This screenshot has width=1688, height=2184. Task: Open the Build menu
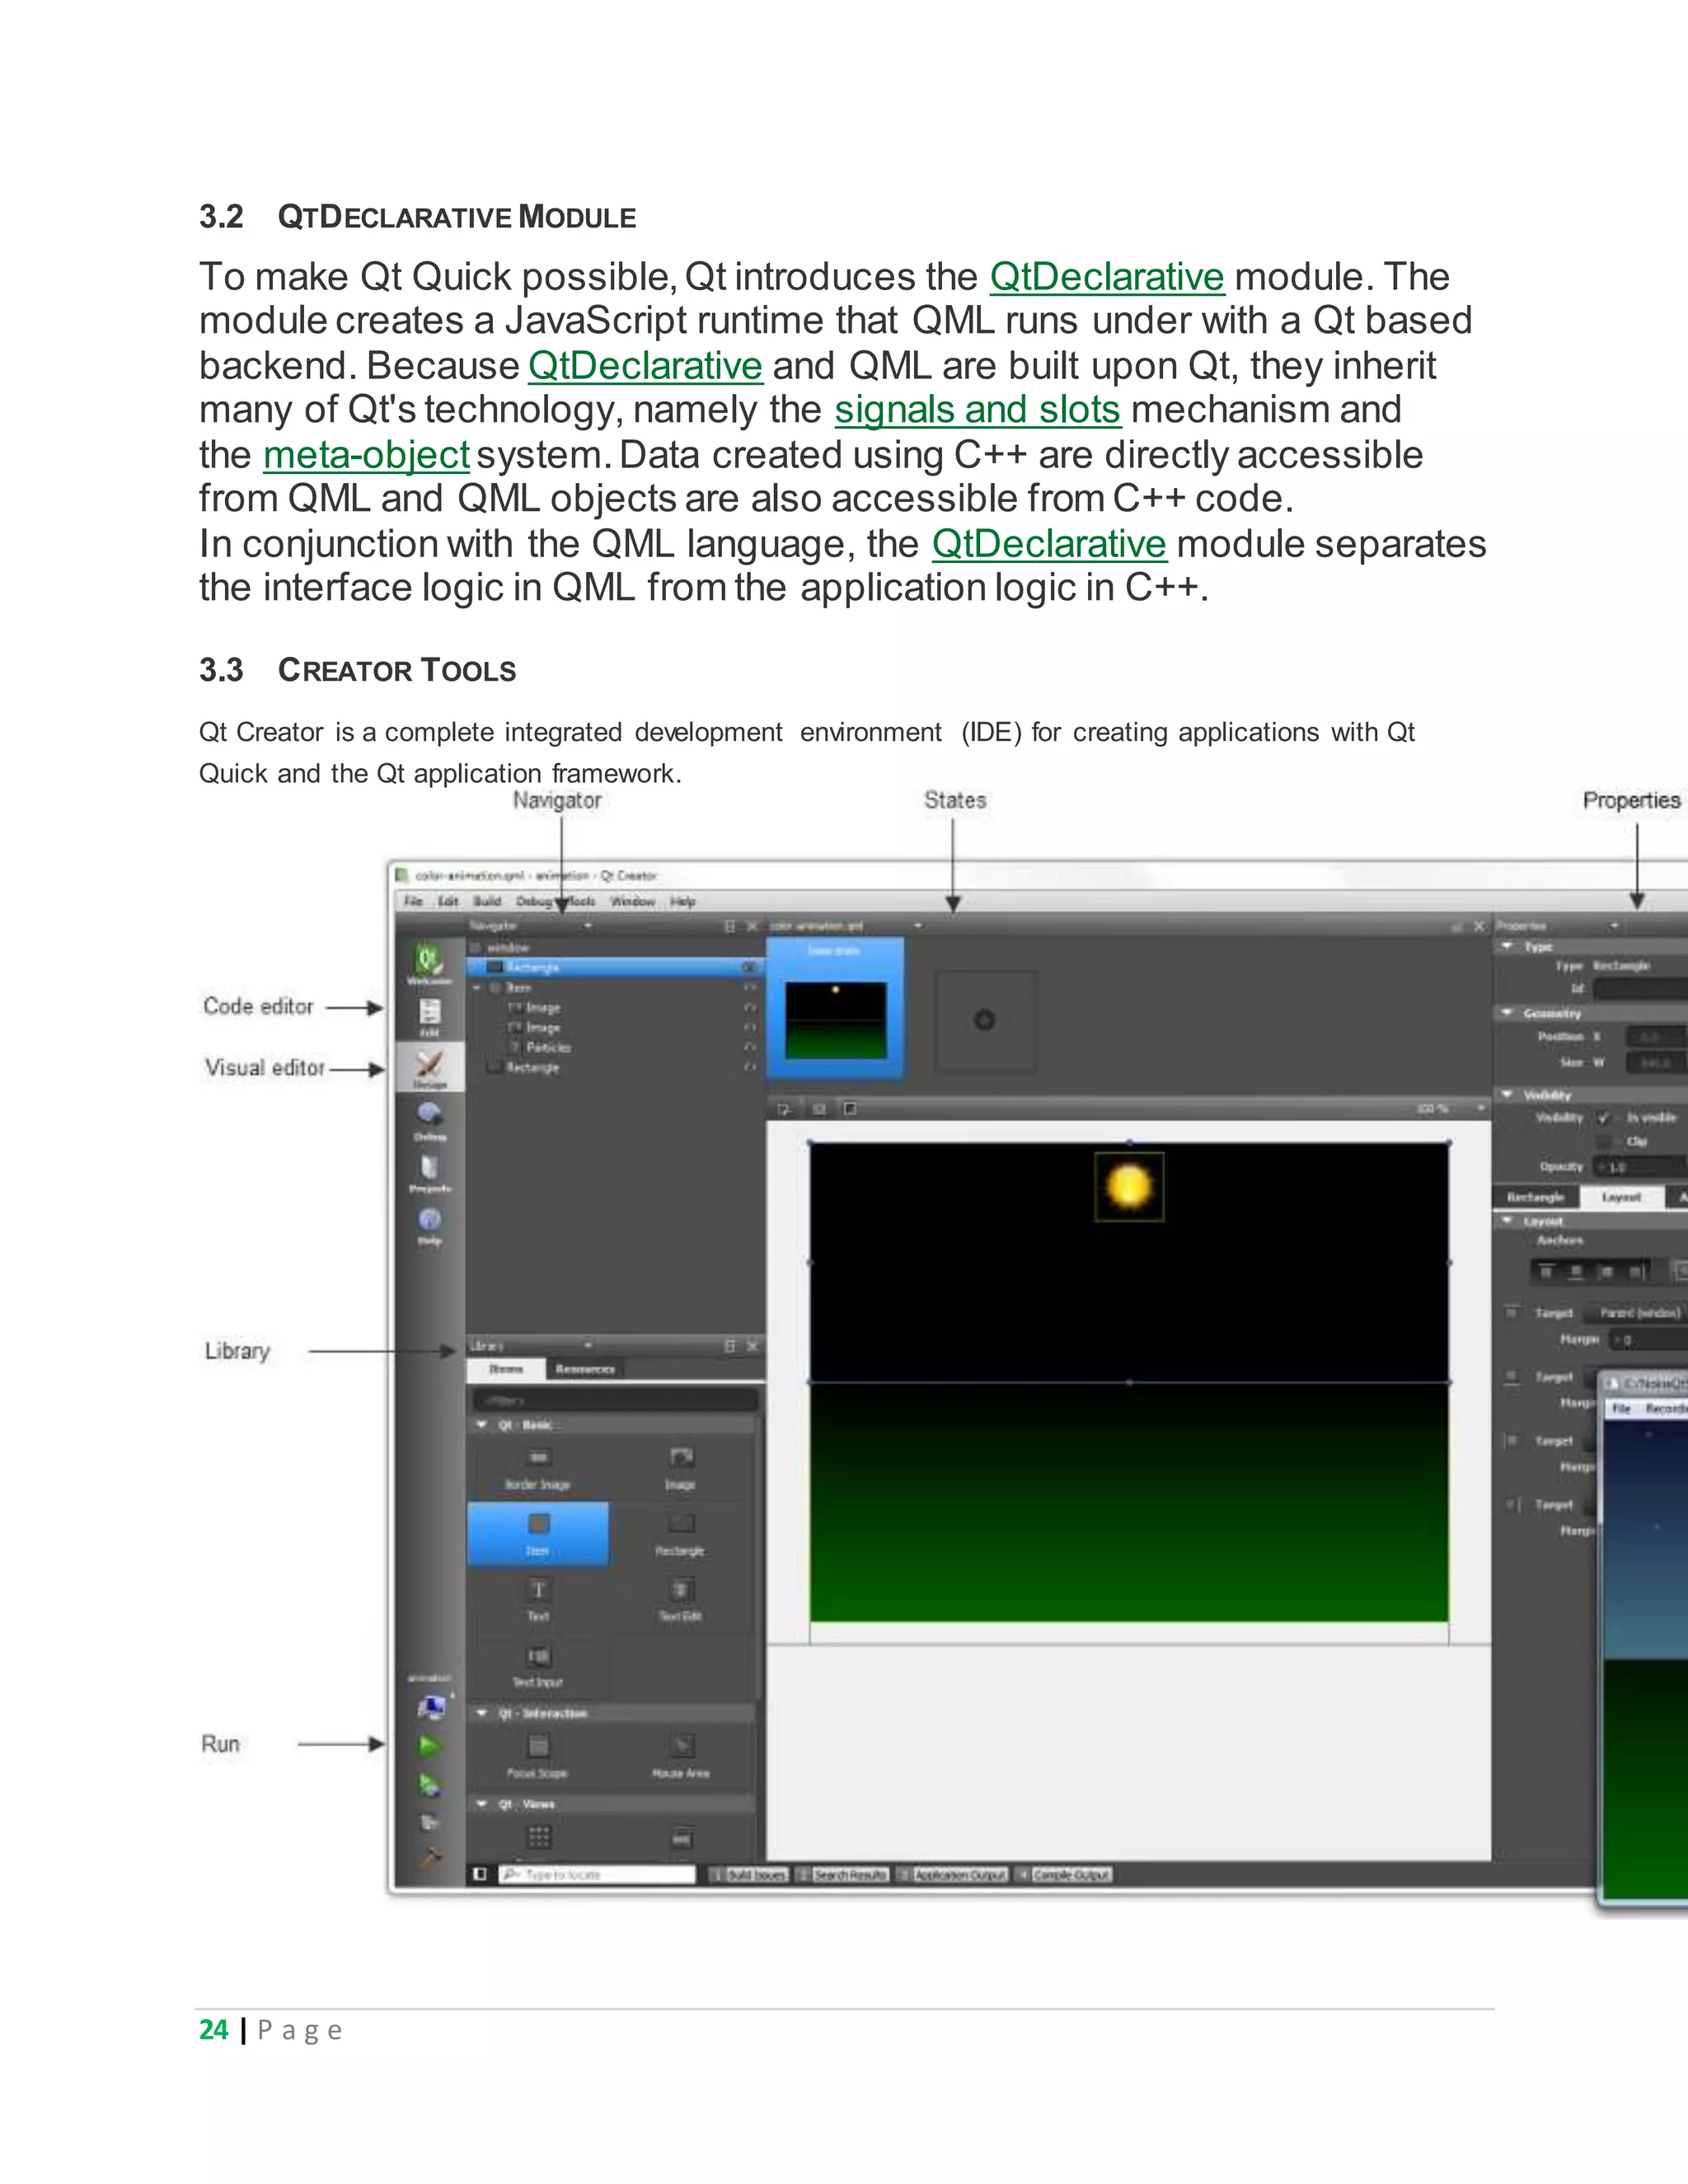coord(487,901)
